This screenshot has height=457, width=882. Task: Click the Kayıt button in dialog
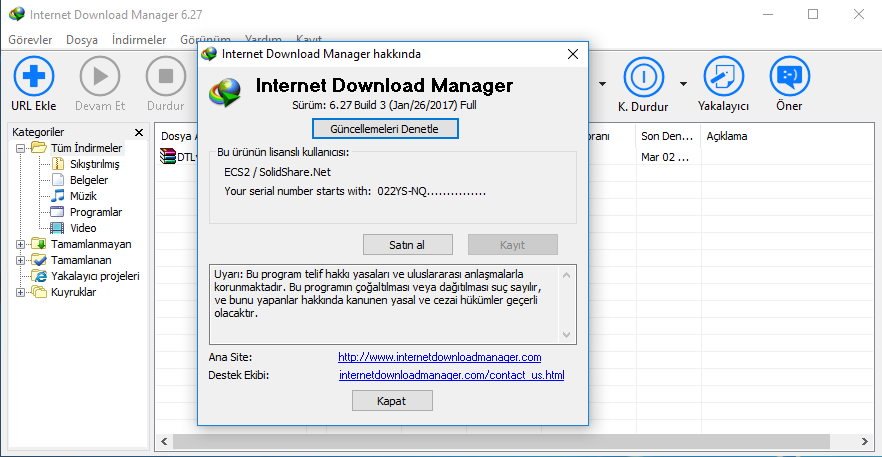click(x=512, y=245)
